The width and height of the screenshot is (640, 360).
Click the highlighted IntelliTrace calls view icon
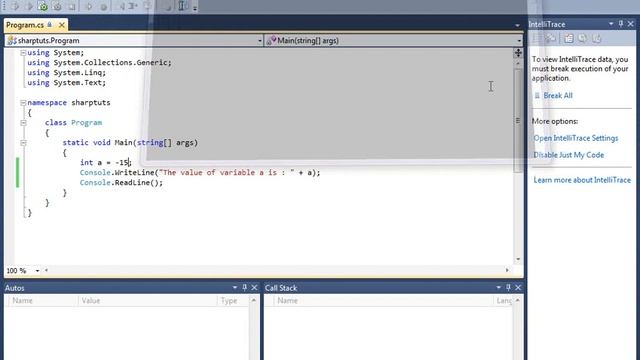click(569, 39)
